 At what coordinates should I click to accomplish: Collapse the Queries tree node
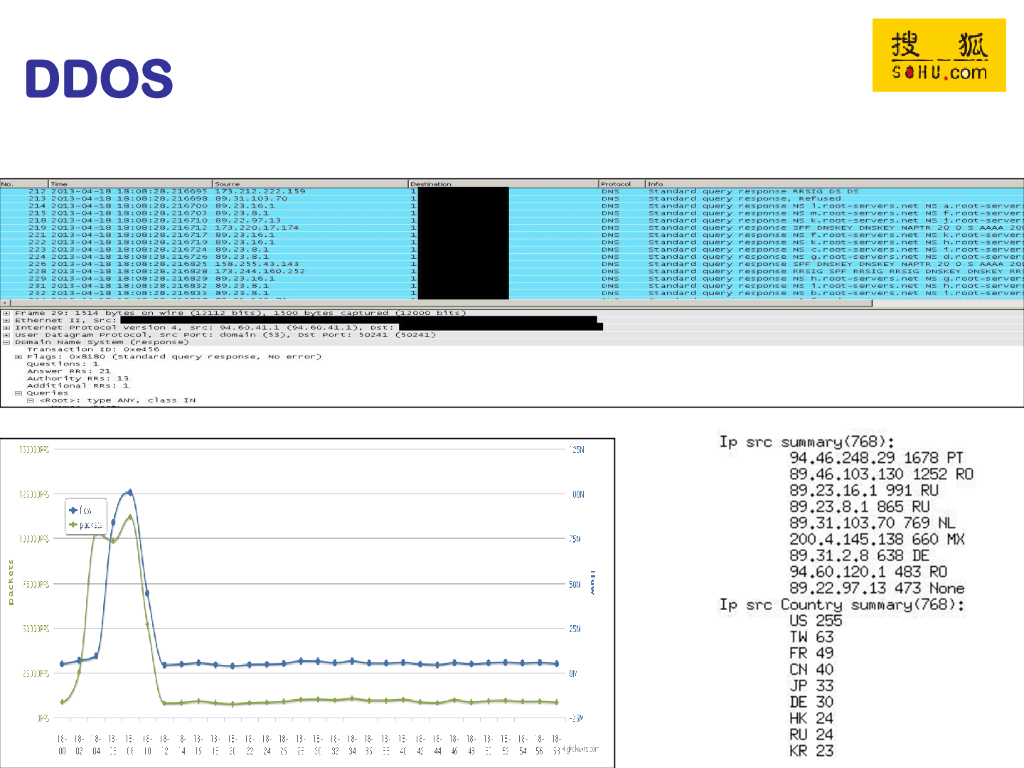17,392
